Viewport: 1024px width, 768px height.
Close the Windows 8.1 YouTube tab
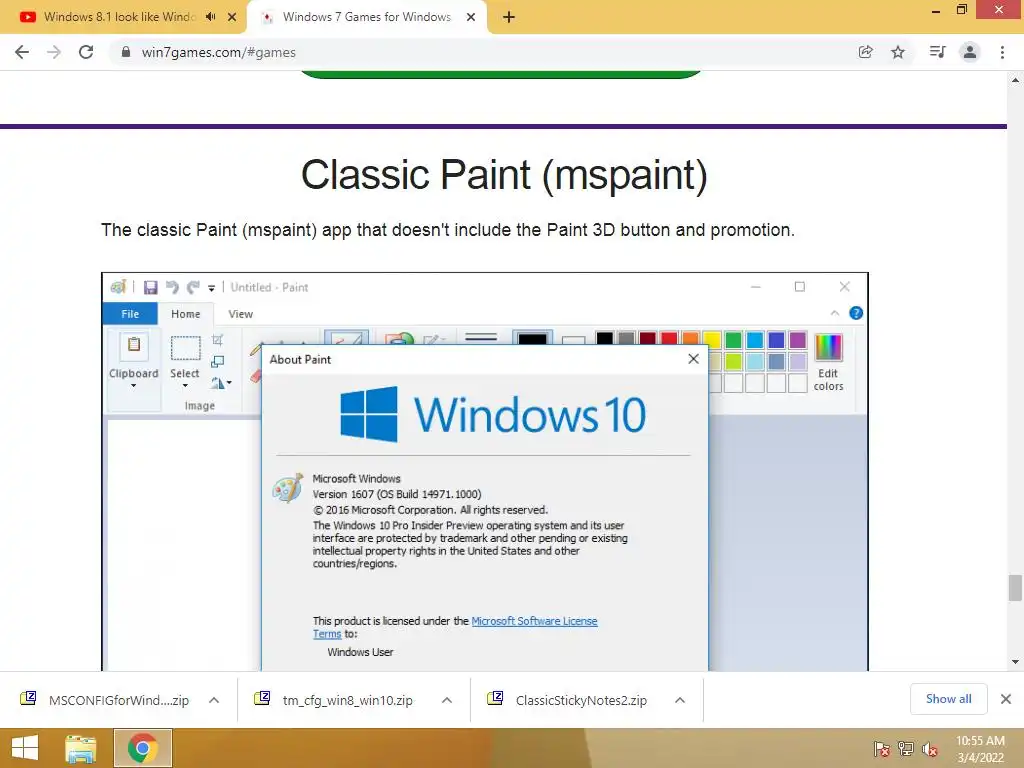click(x=232, y=17)
